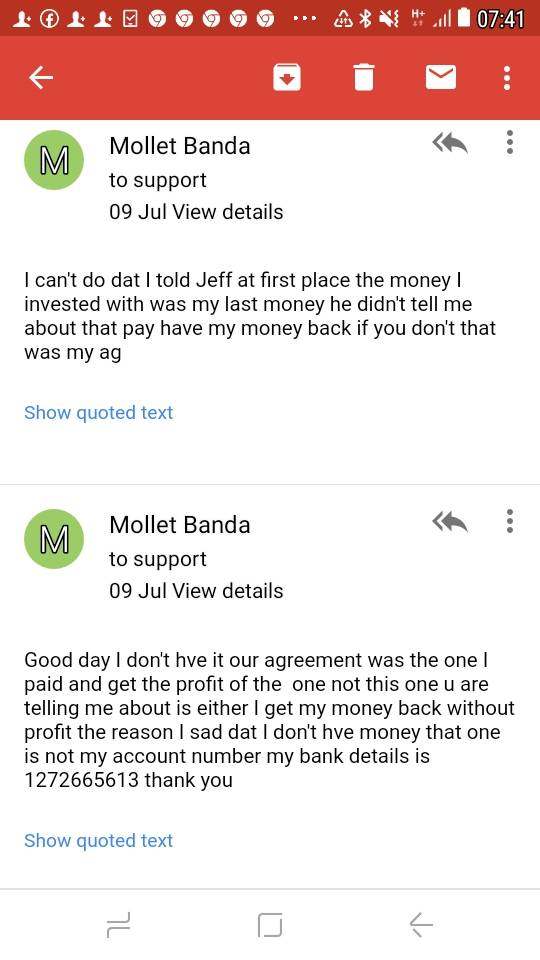The width and height of the screenshot is (540, 960).
Task: Tap first Mollet Banda avatar
Action: click(x=54, y=160)
